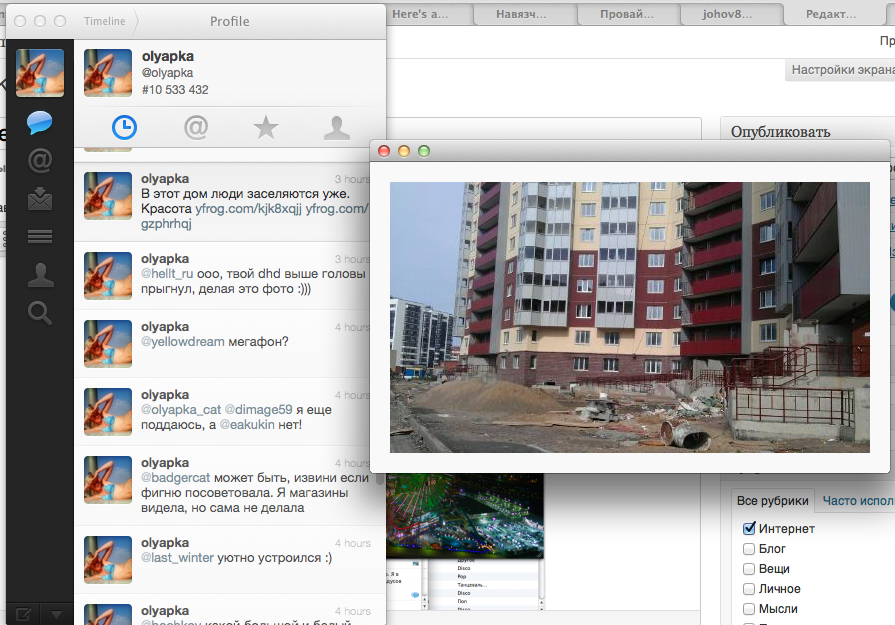
Task: Open the Timeline sidebar icon (speech bubble)
Action: (x=39, y=122)
